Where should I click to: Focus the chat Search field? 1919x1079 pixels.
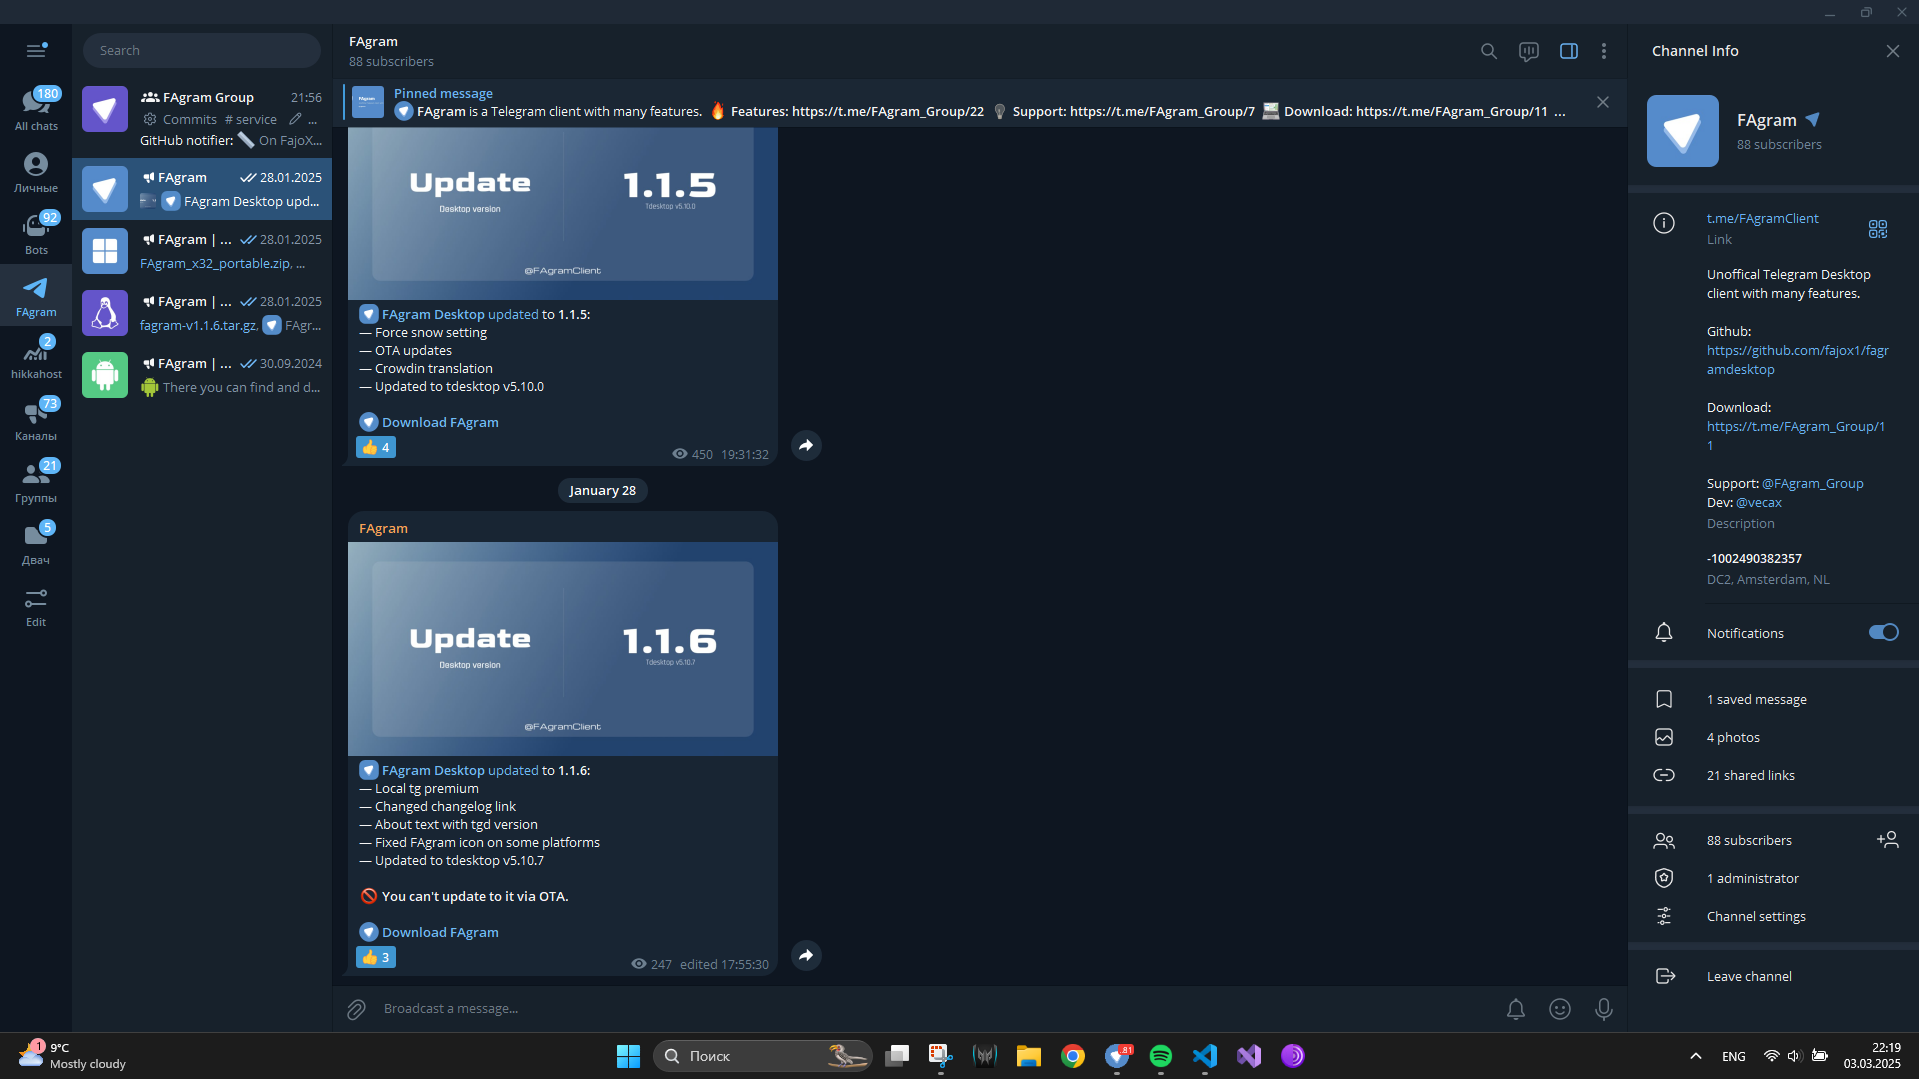click(x=202, y=50)
